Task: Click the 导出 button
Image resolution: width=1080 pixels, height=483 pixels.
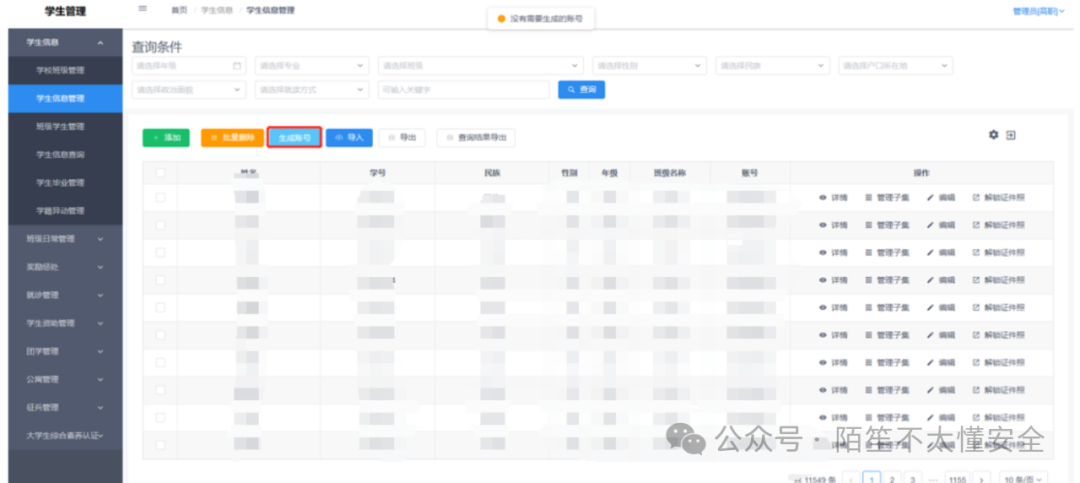Action: point(402,138)
